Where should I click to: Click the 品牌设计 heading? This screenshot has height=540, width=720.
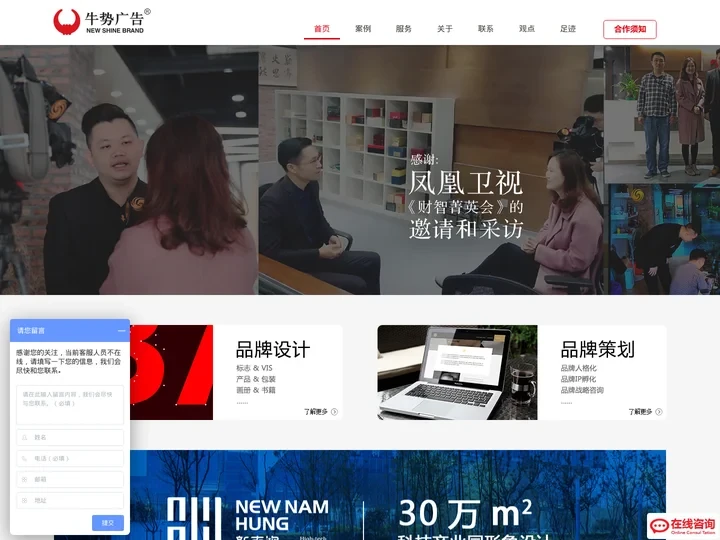click(x=273, y=349)
